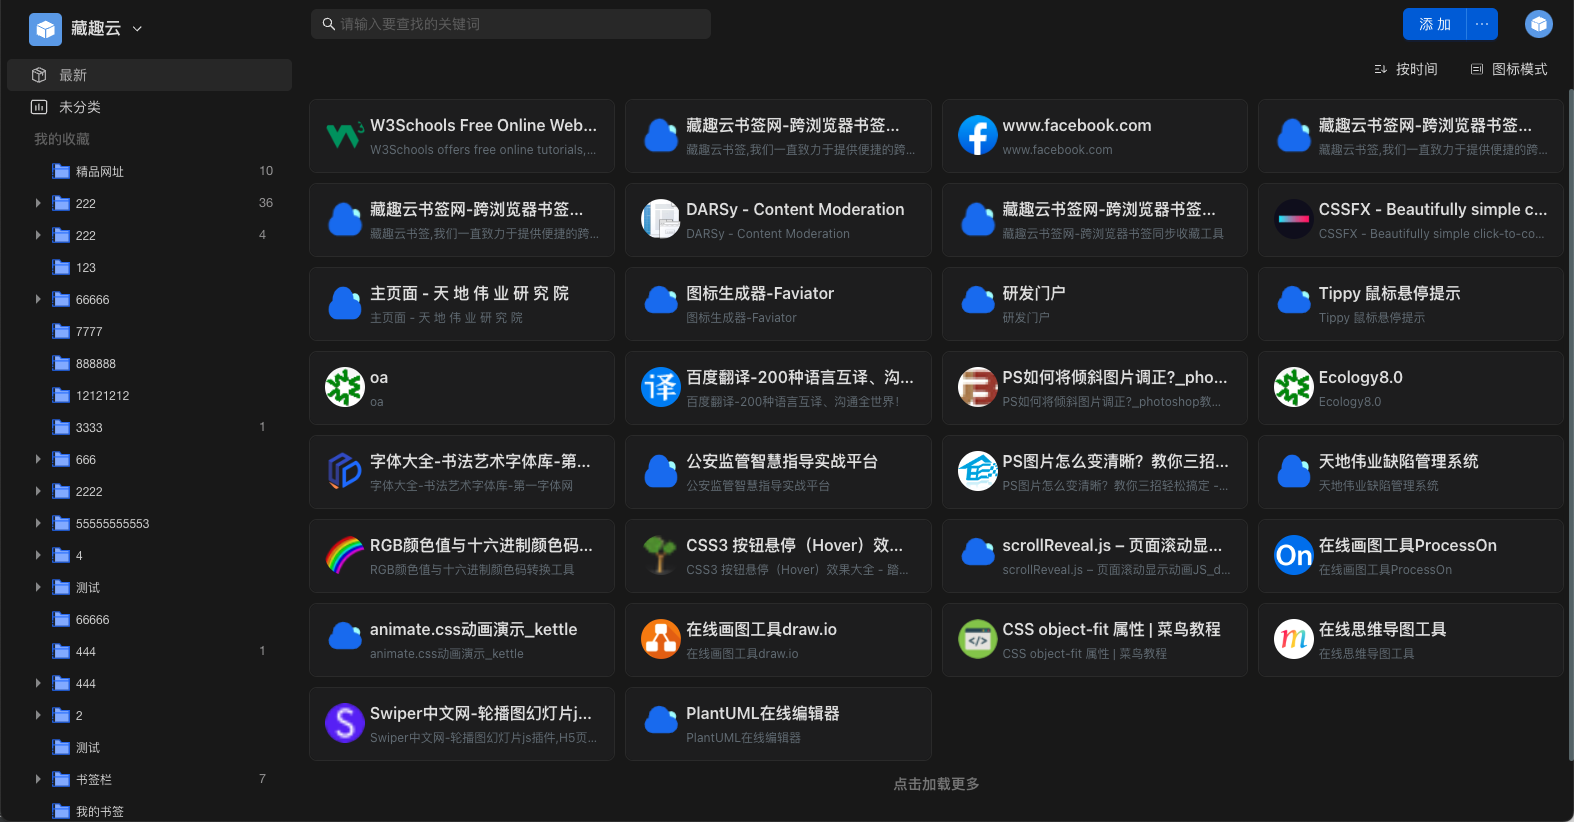Viewport: 1574px width, 822px height.
Task: Expand the 55555555553 folder
Action: pyautogui.click(x=38, y=523)
